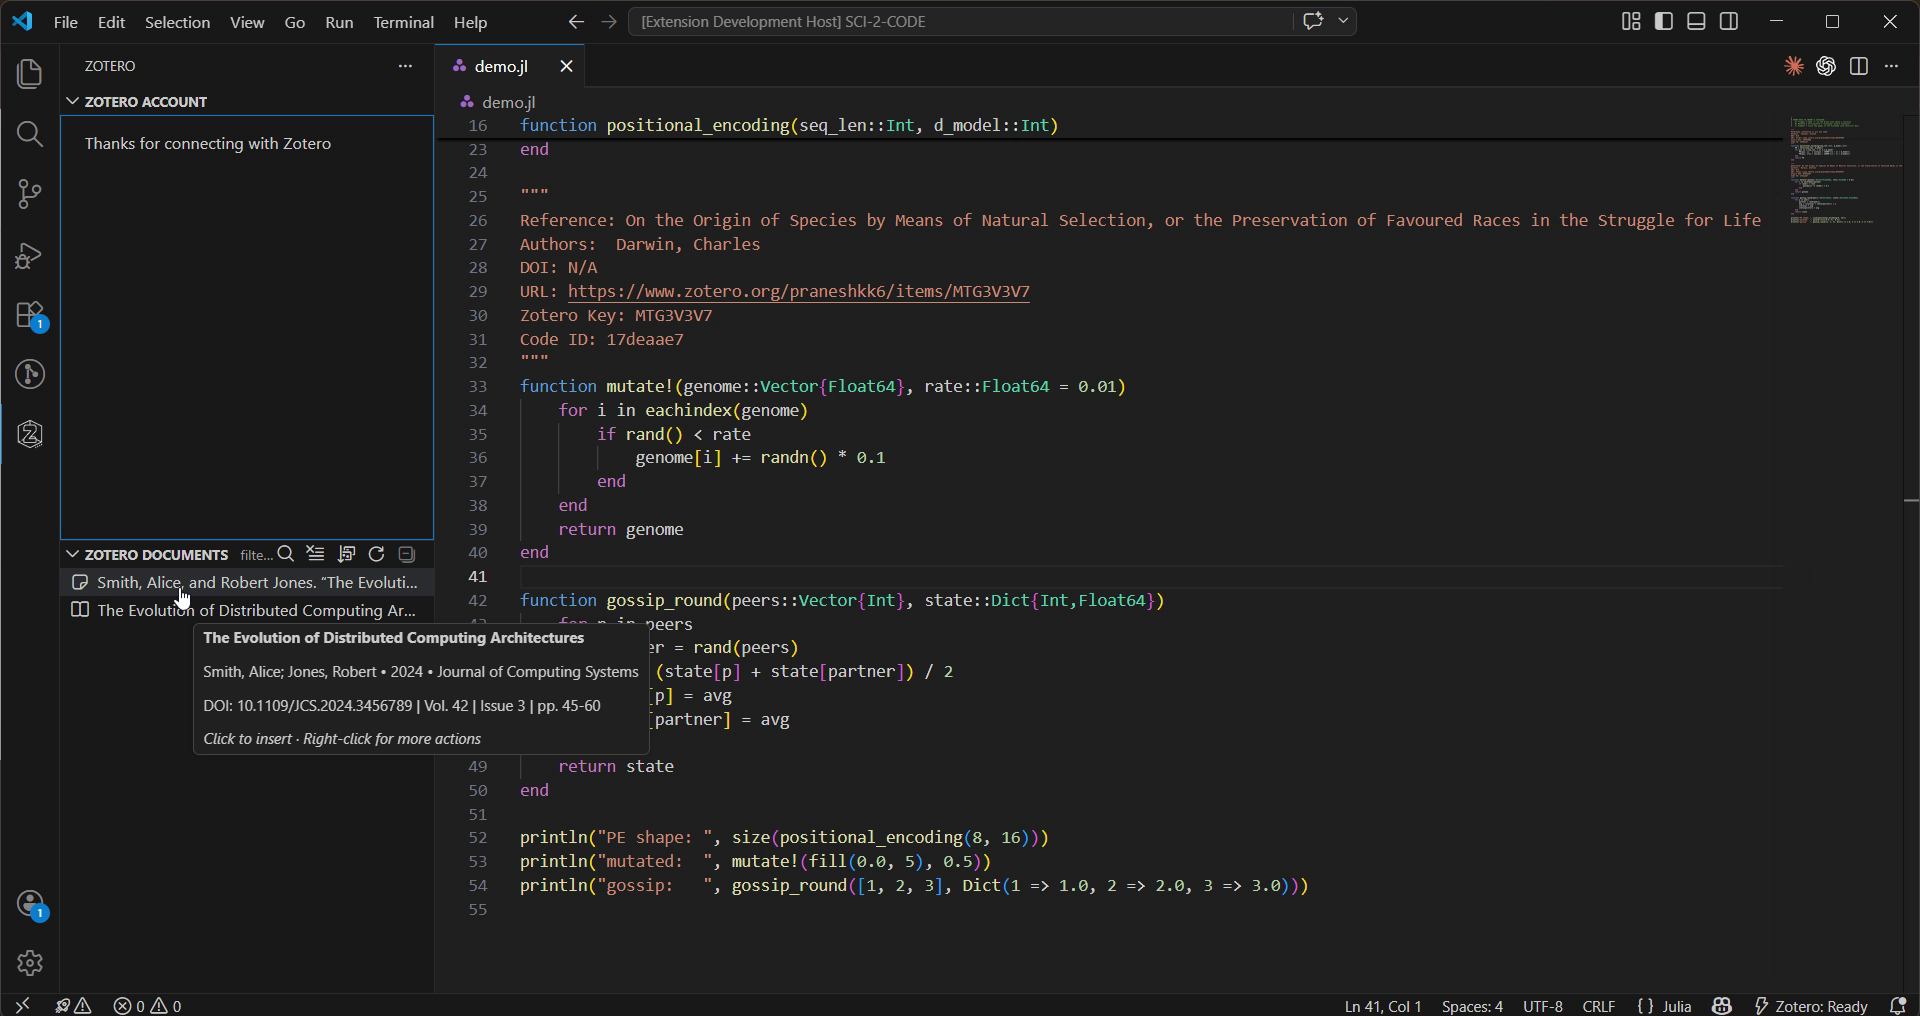
Task: Open the Go menu
Action: [295, 22]
